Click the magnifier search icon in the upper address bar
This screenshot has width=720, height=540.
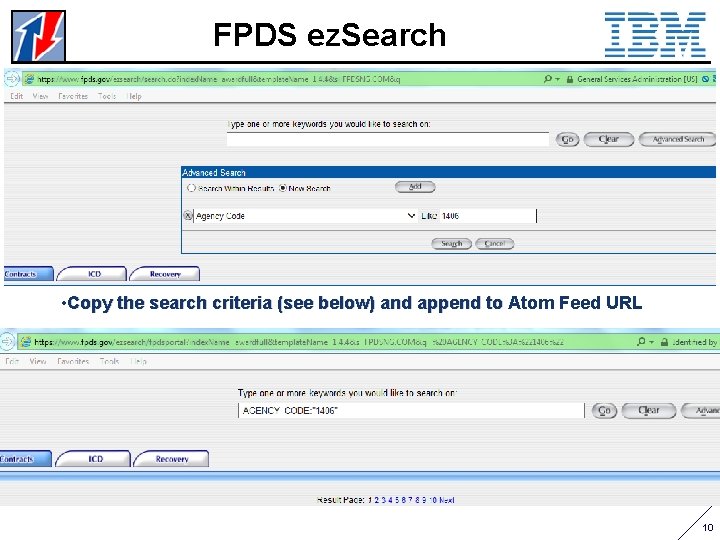tap(547, 79)
